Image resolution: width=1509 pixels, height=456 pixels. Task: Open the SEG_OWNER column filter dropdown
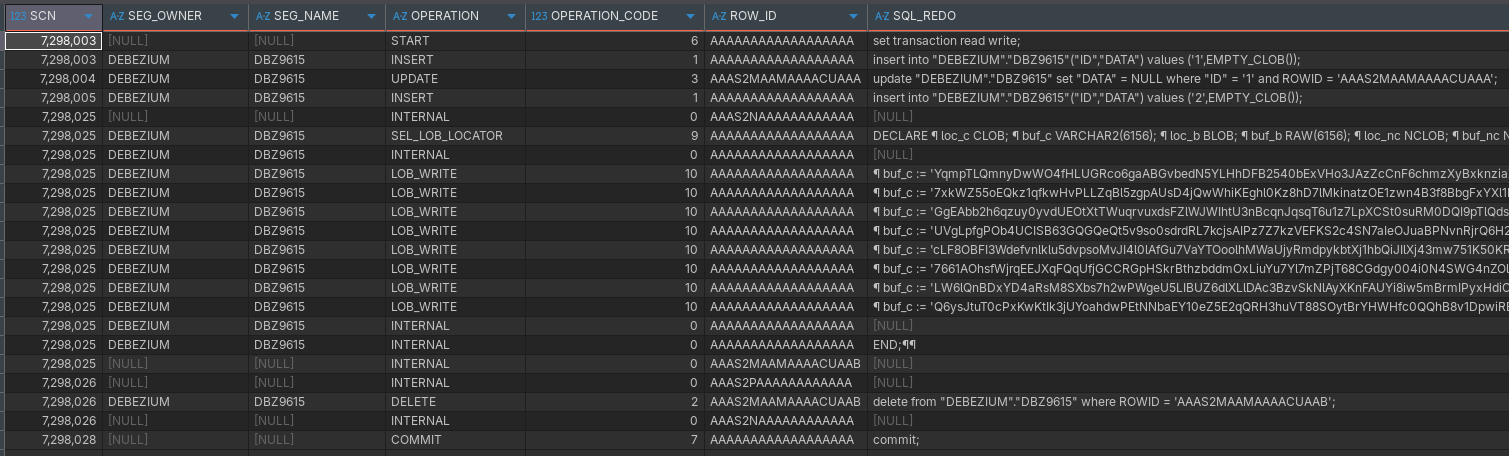coord(235,16)
